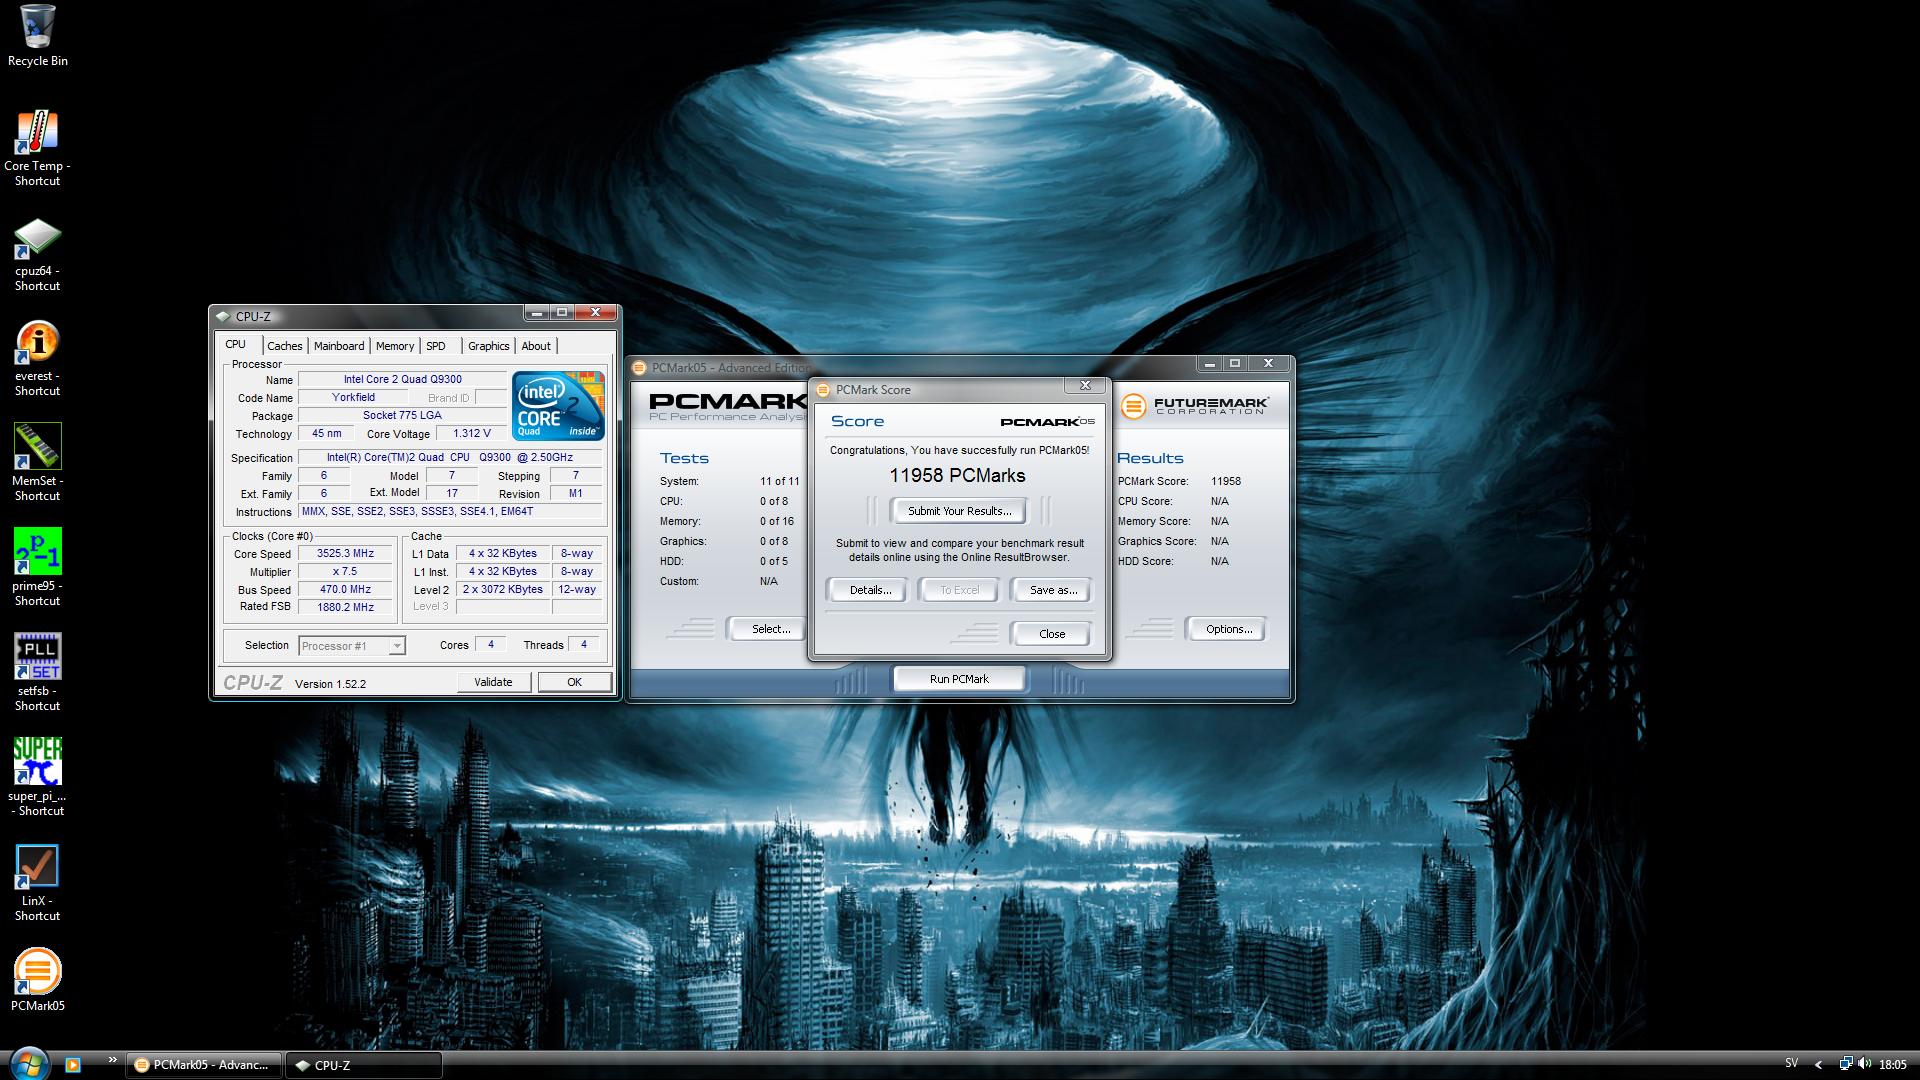Screen dimensions: 1920x1080
Task: Click the Details button in score dialog
Action: point(870,590)
